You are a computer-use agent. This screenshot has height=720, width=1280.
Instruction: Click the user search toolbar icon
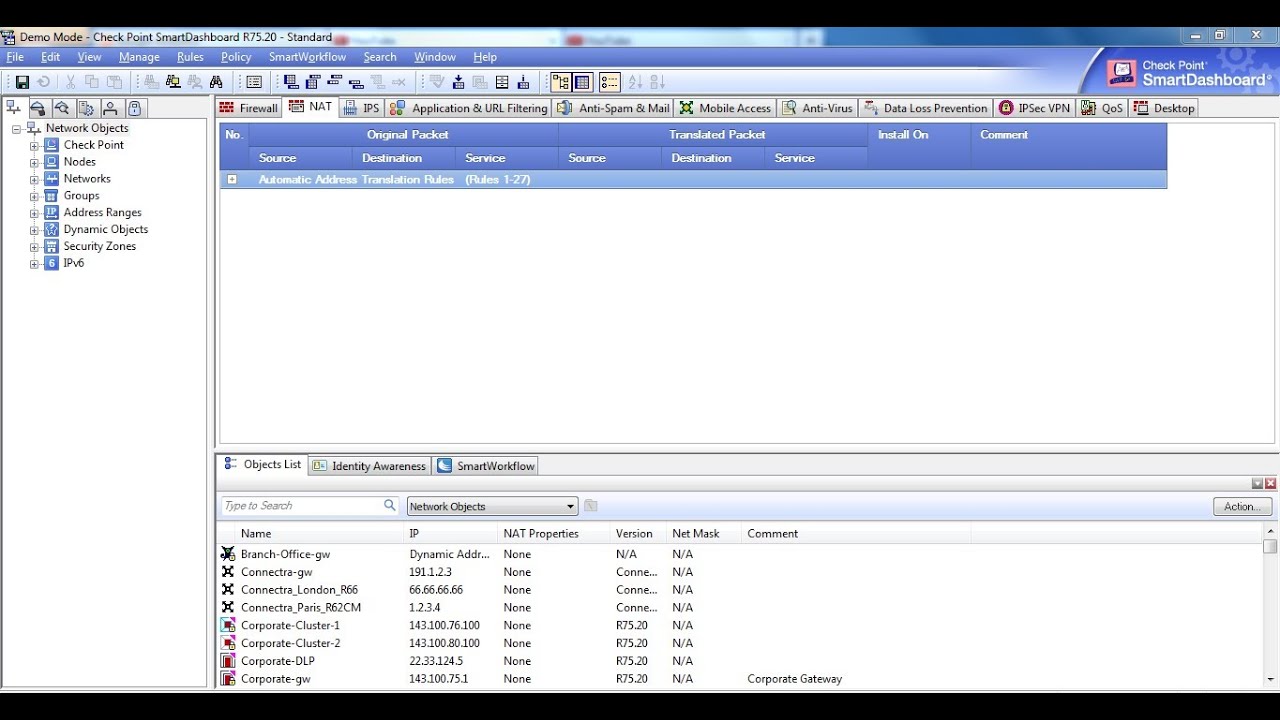(x=194, y=82)
